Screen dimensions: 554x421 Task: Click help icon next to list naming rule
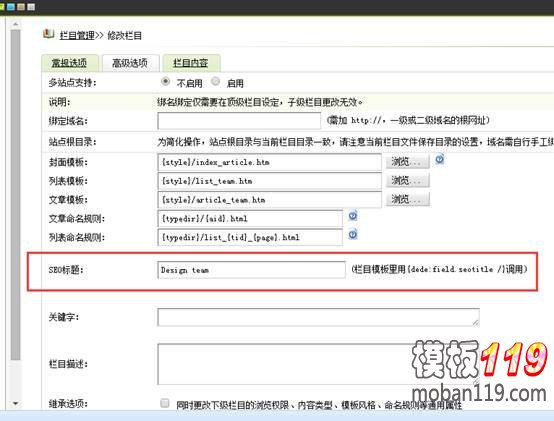353,234
